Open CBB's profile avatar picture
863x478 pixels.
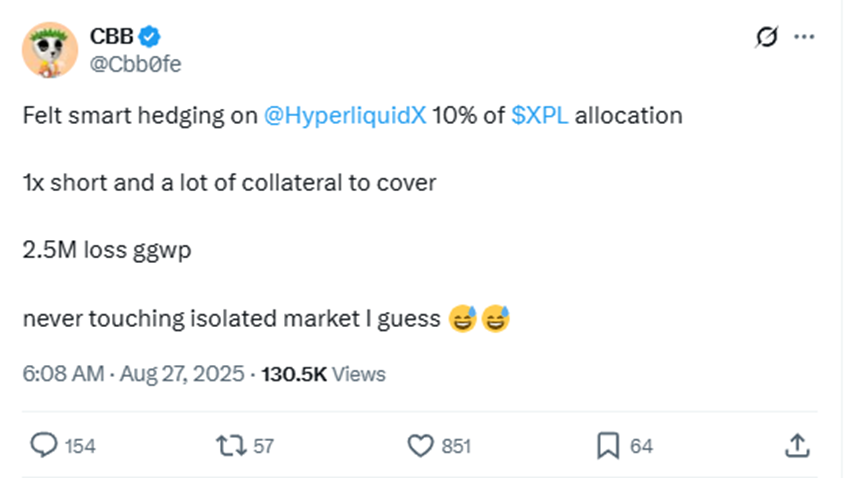click(49, 50)
